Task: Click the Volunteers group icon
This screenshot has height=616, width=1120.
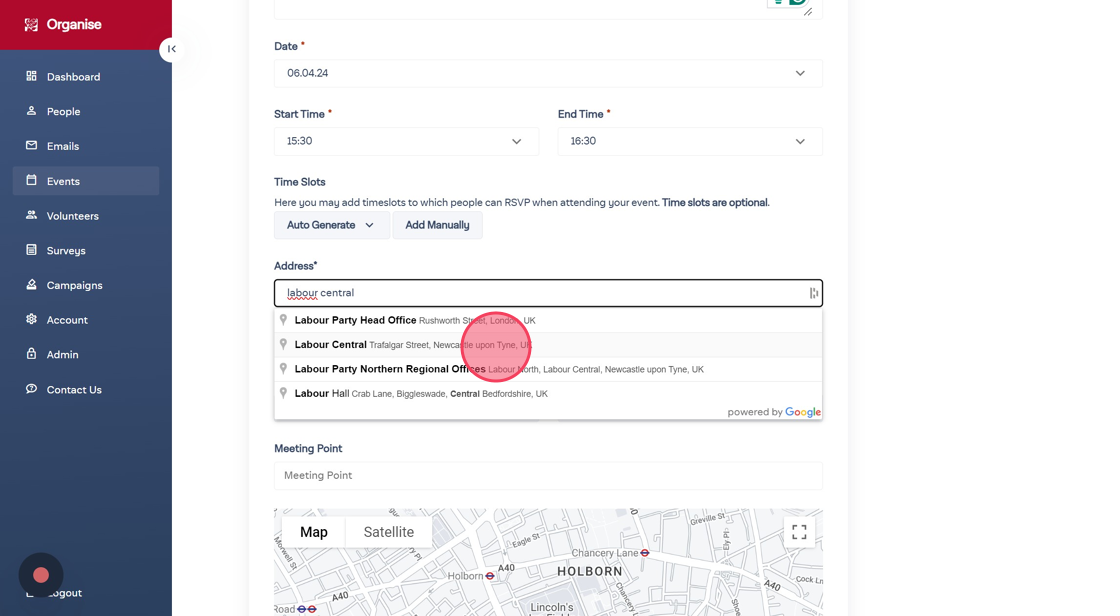Action: [x=31, y=214]
